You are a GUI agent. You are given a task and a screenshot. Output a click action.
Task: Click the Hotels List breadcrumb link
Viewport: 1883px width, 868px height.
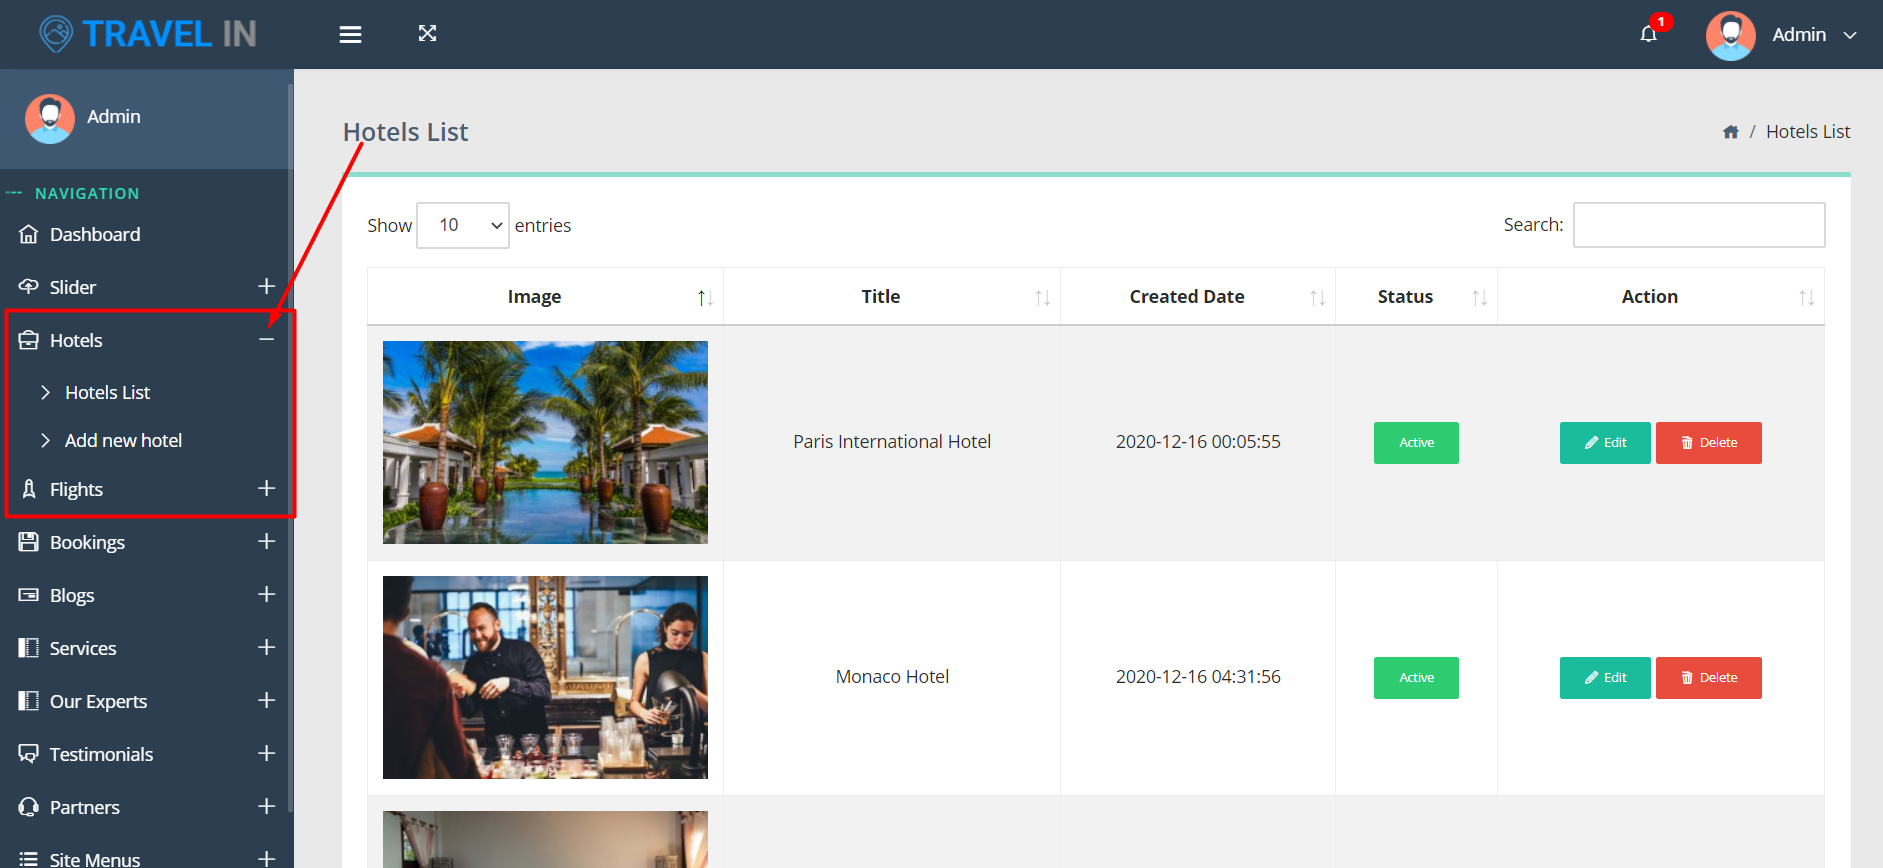pyautogui.click(x=1808, y=132)
